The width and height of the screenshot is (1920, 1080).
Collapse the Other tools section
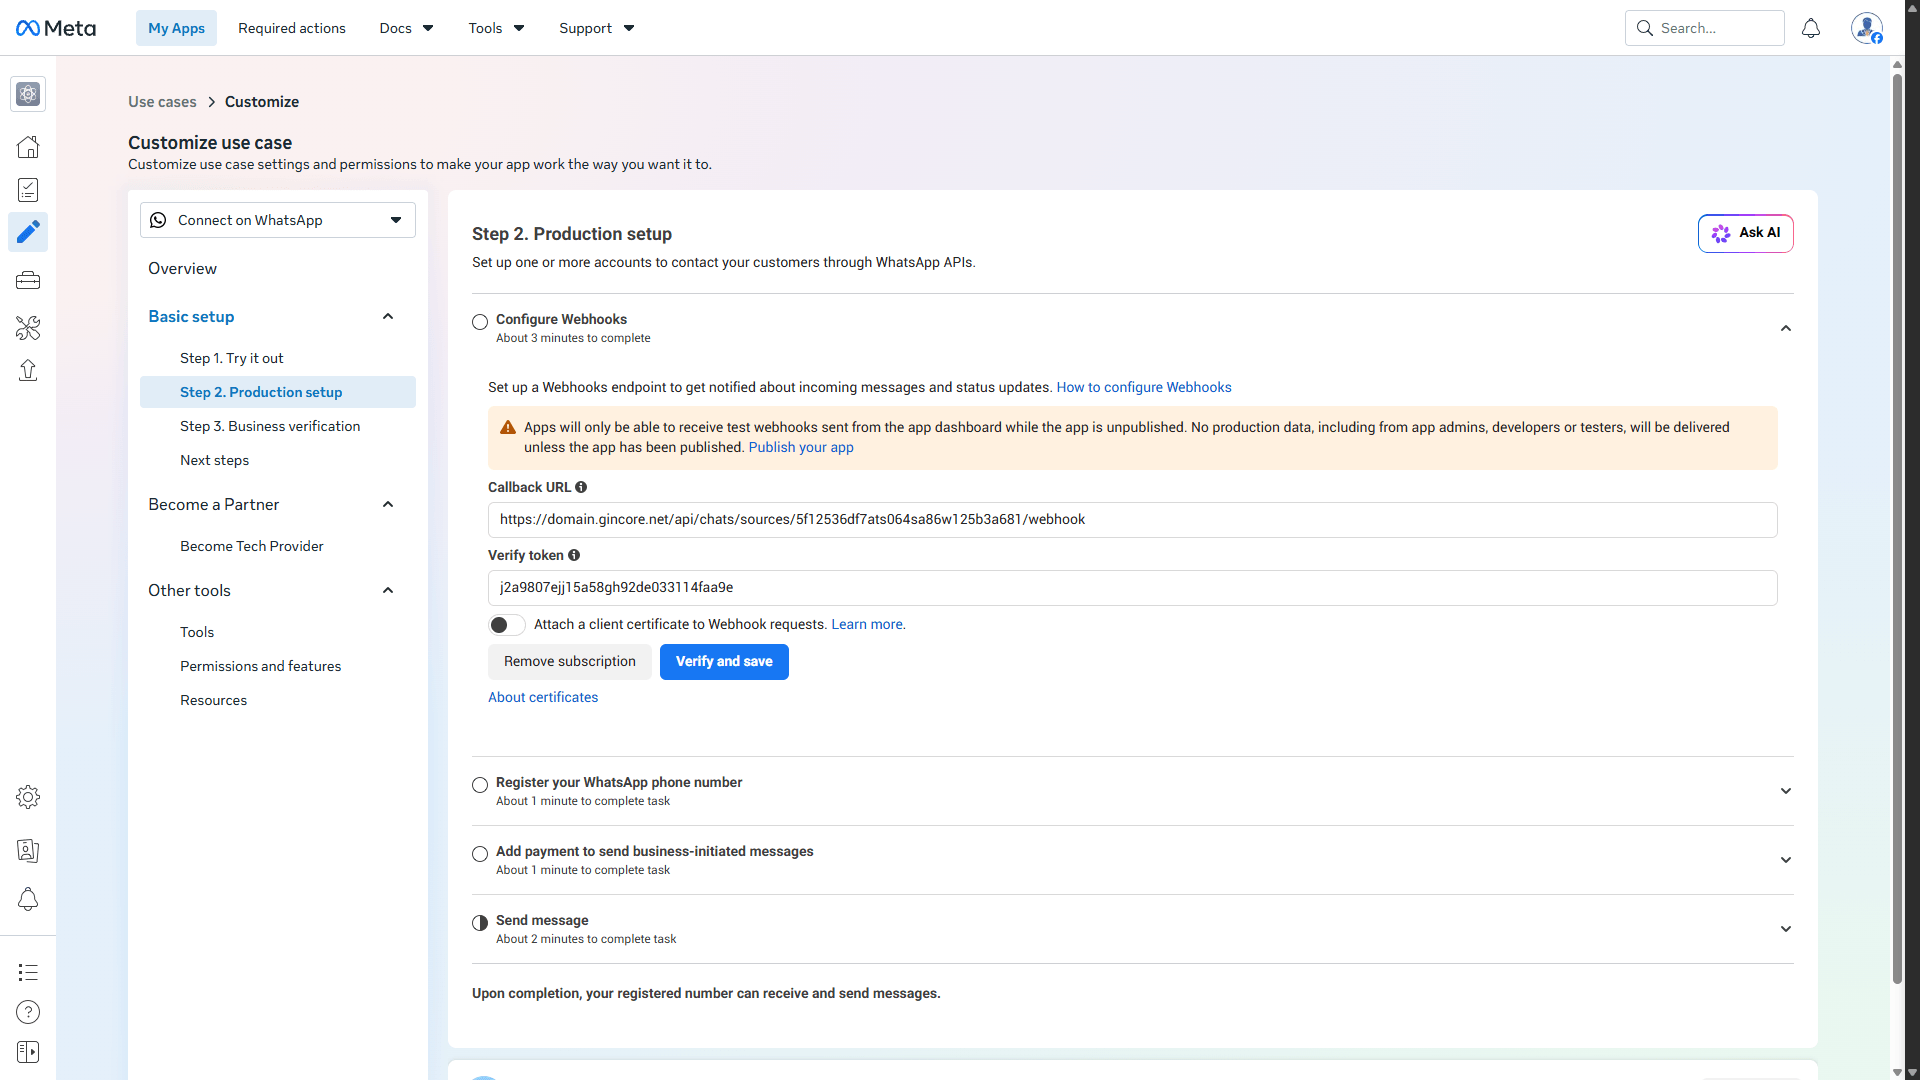[x=388, y=591]
